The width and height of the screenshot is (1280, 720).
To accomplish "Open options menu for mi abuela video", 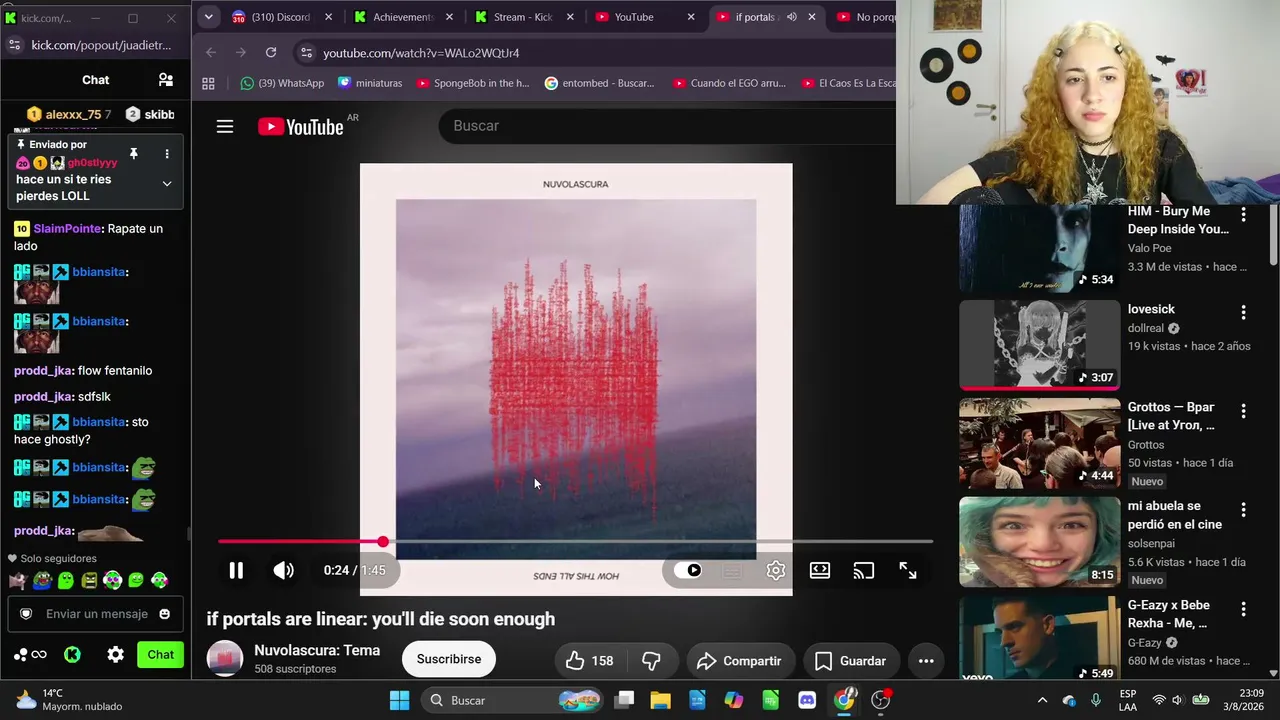I will tap(1243, 509).
